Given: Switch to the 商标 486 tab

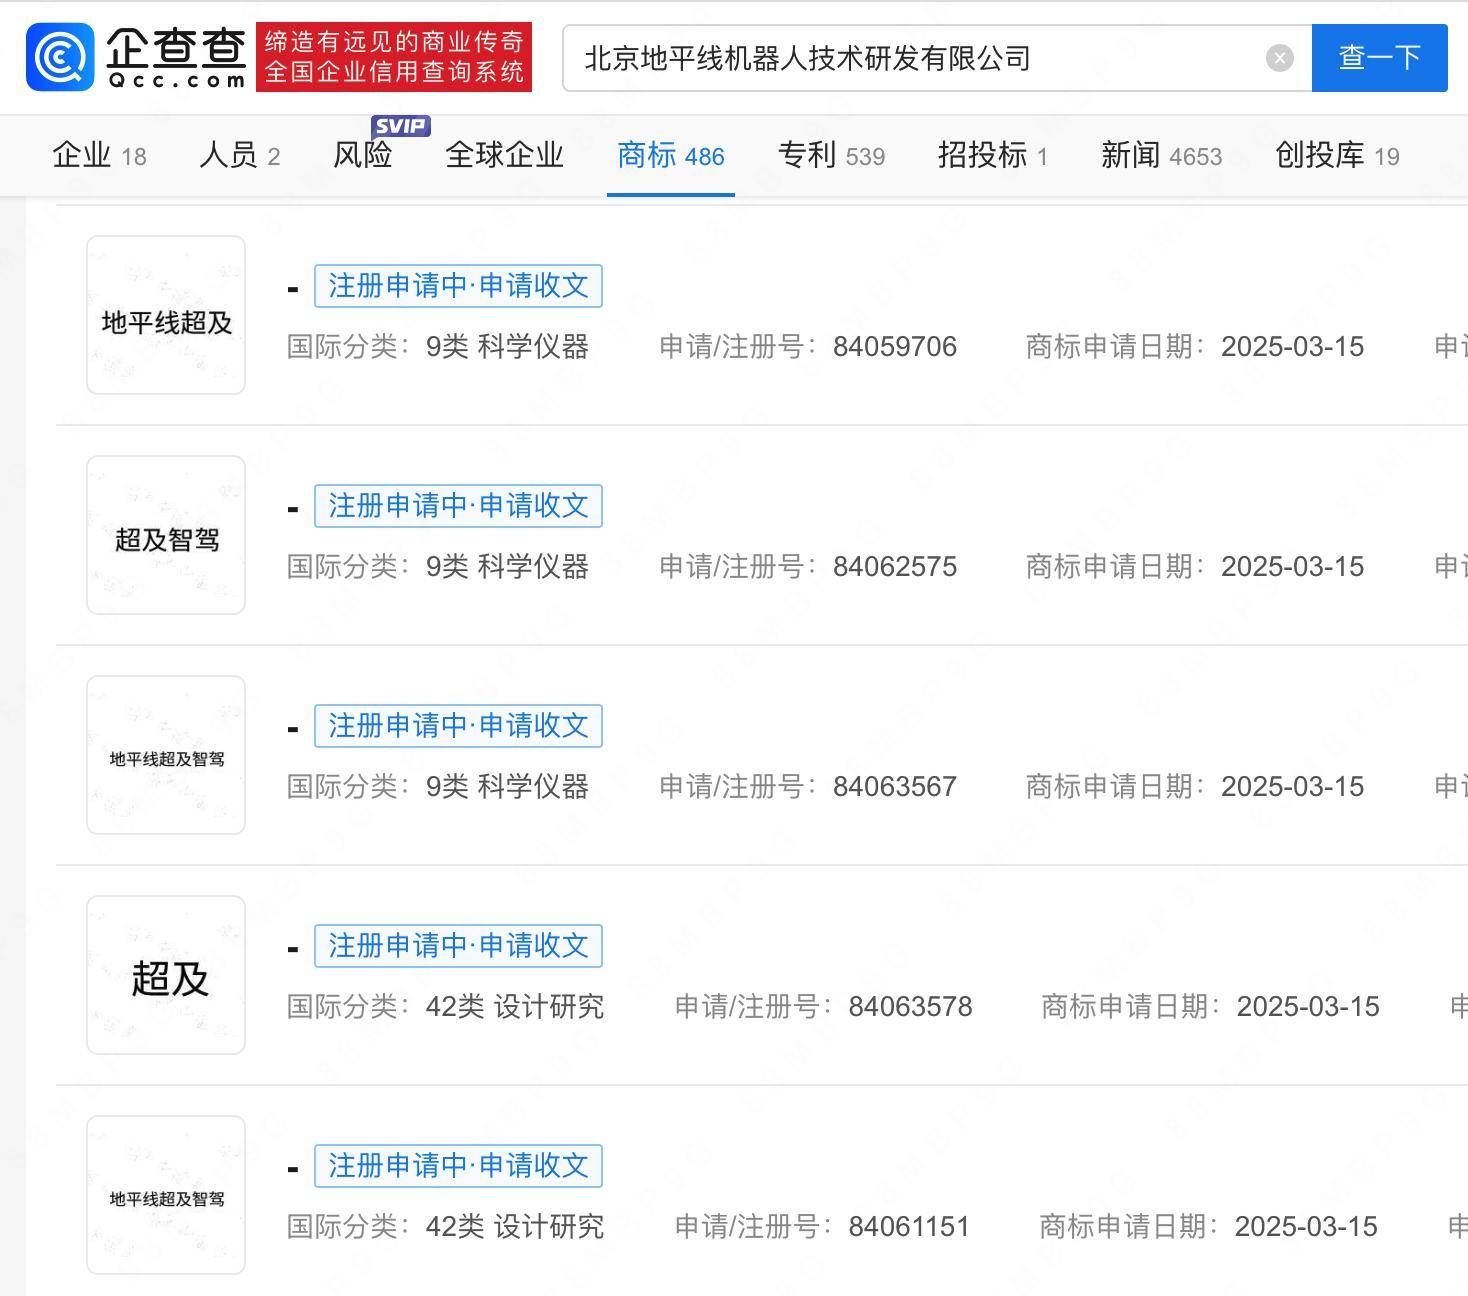Looking at the screenshot, I should tap(670, 156).
